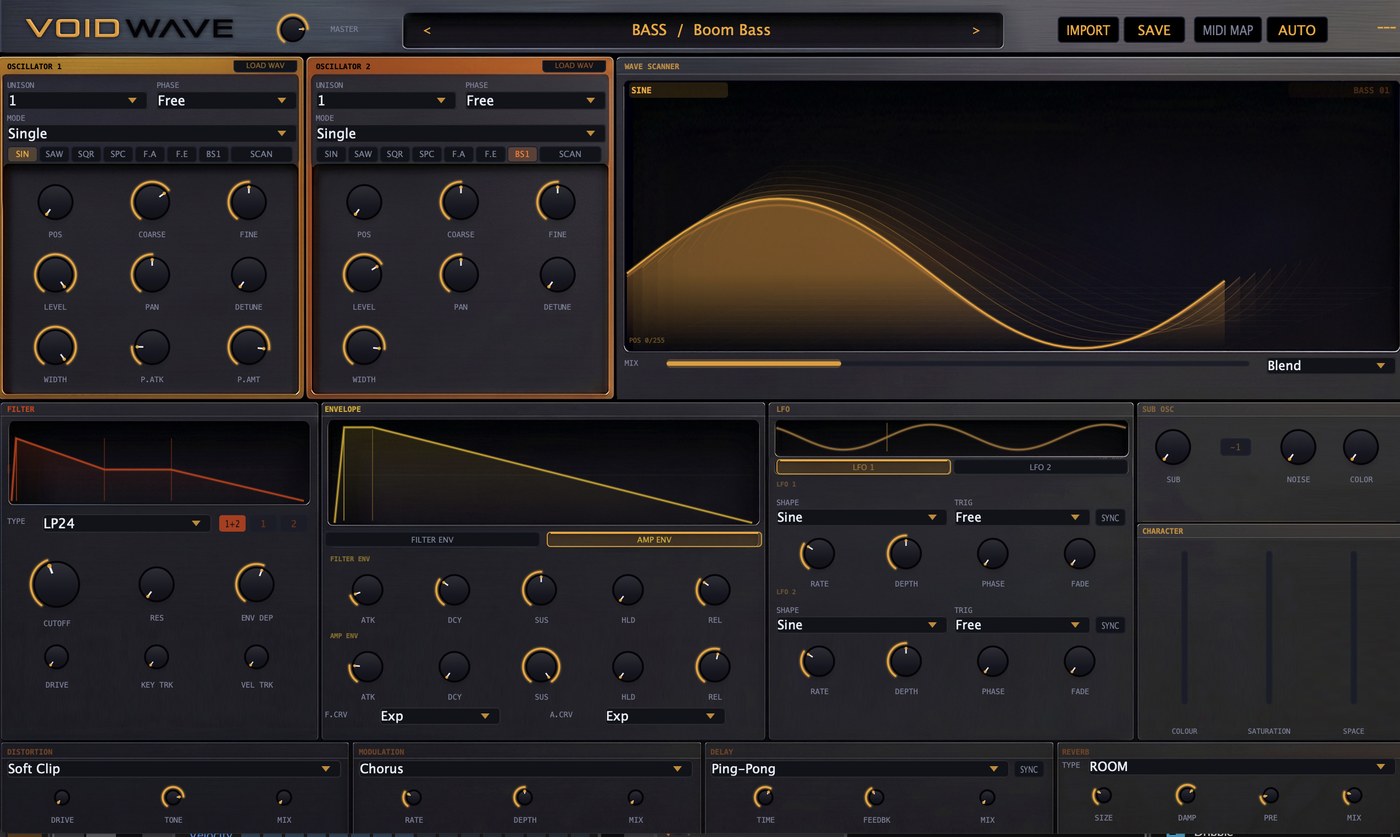The image size is (1400, 837).
Task: Click the sub octave -1 field
Action: click(1235, 447)
